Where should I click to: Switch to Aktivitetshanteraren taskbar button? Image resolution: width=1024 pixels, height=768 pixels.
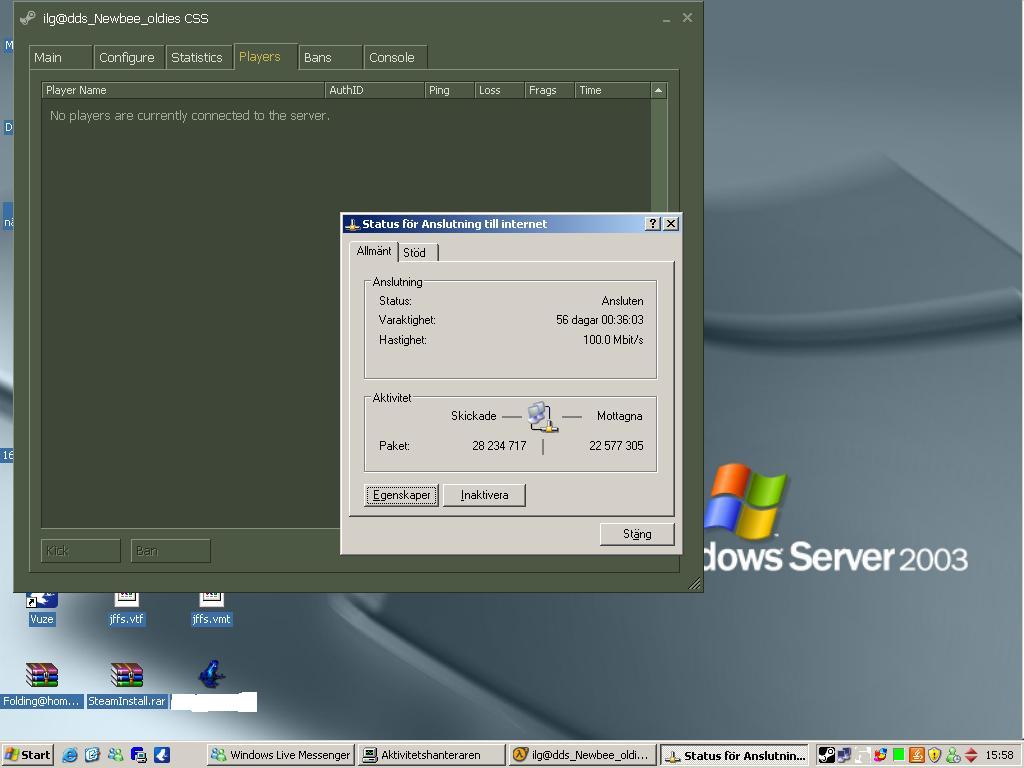point(432,755)
